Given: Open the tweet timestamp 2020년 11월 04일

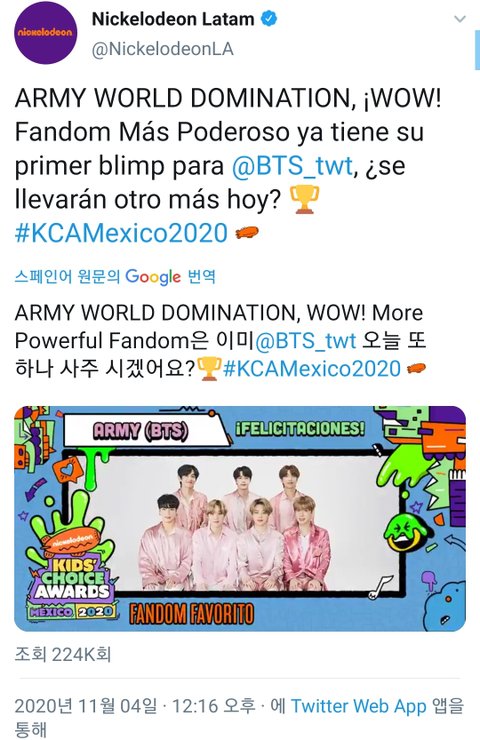Looking at the screenshot, I should click(86, 706).
